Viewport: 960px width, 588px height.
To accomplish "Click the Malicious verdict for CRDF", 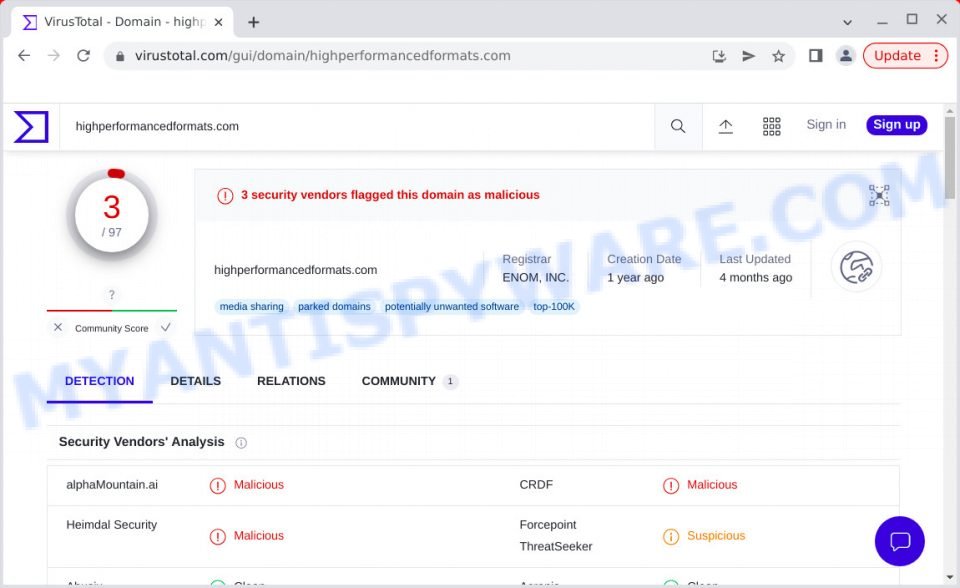I will 712,484.
